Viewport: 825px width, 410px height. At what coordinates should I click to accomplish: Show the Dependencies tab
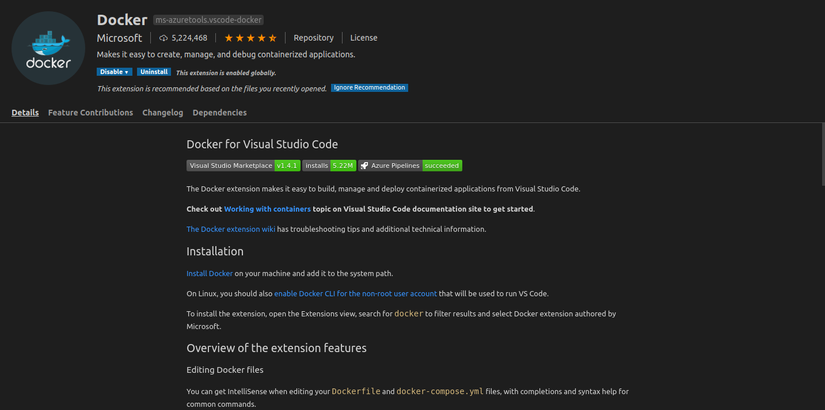point(219,113)
